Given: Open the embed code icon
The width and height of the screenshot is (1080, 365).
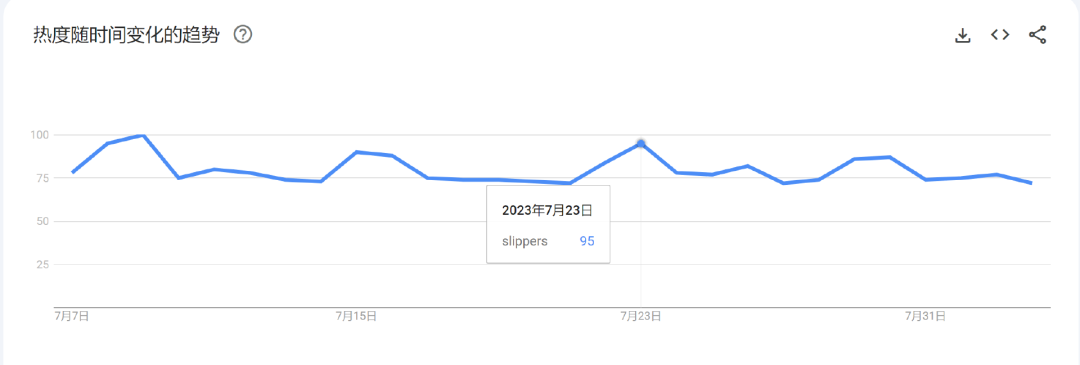Looking at the screenshot, I should 1000,34.
